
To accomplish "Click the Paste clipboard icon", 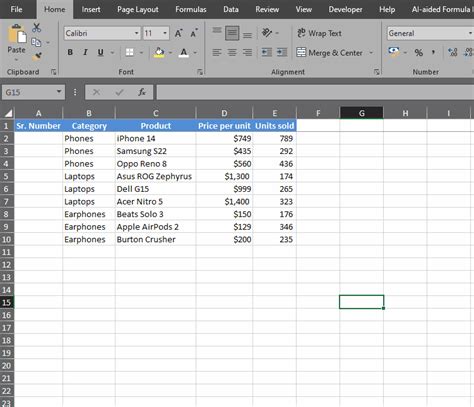I will (17, 34).
